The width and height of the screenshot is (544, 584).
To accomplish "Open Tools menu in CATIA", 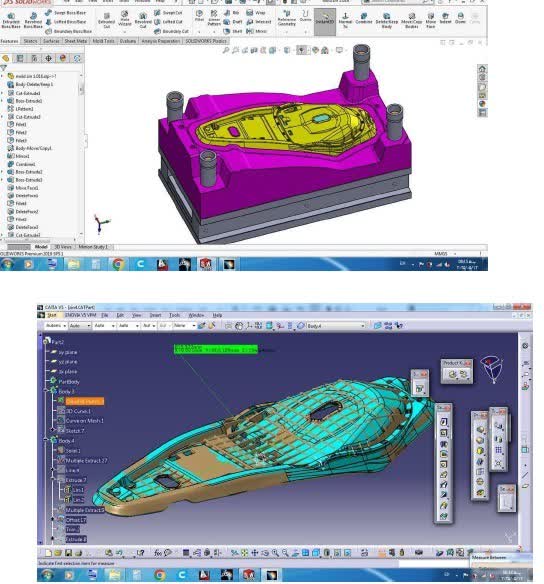I will (174, 315).
